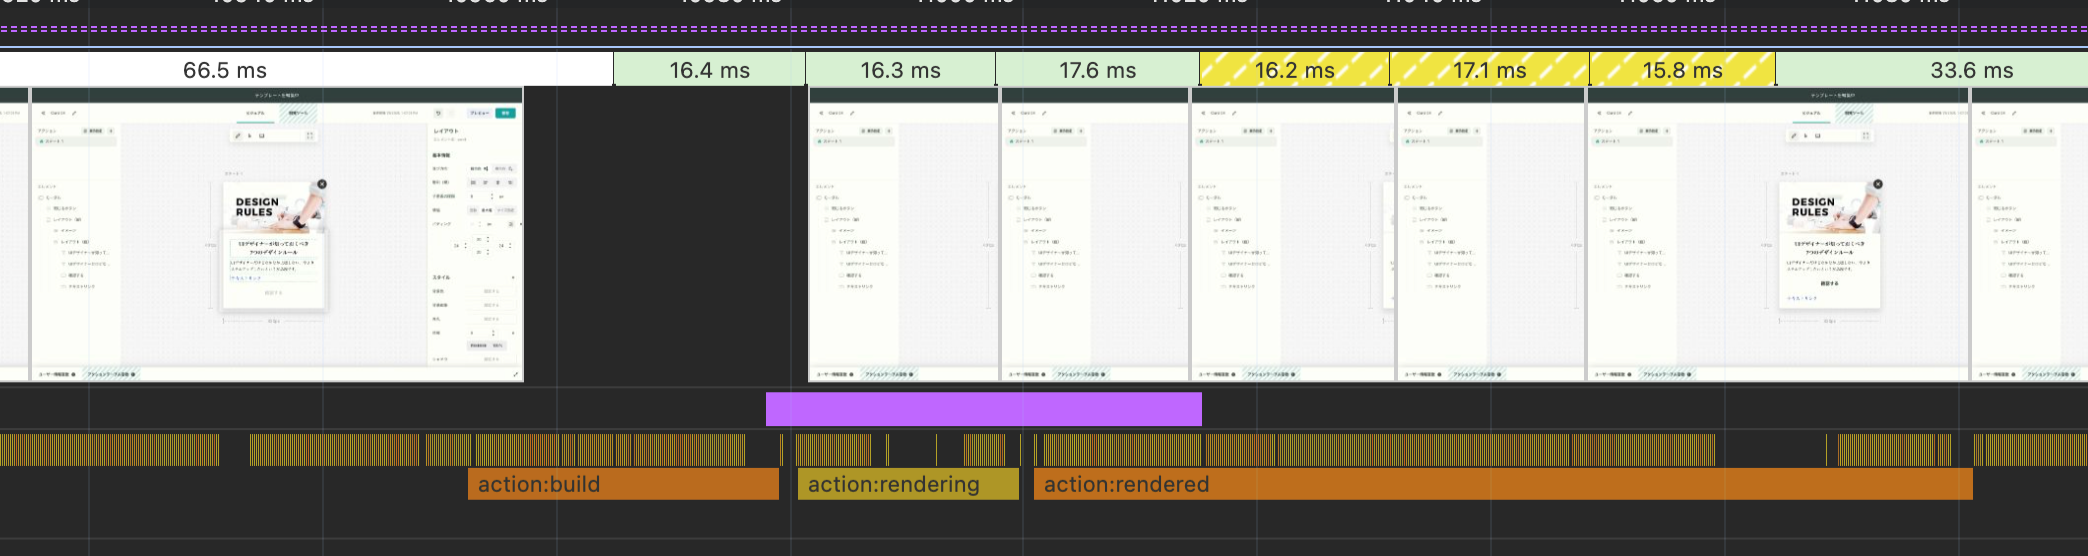Click the yellow 17.1 ms dropped frame
The image size is (2088, 556).
click(1489, 70)
